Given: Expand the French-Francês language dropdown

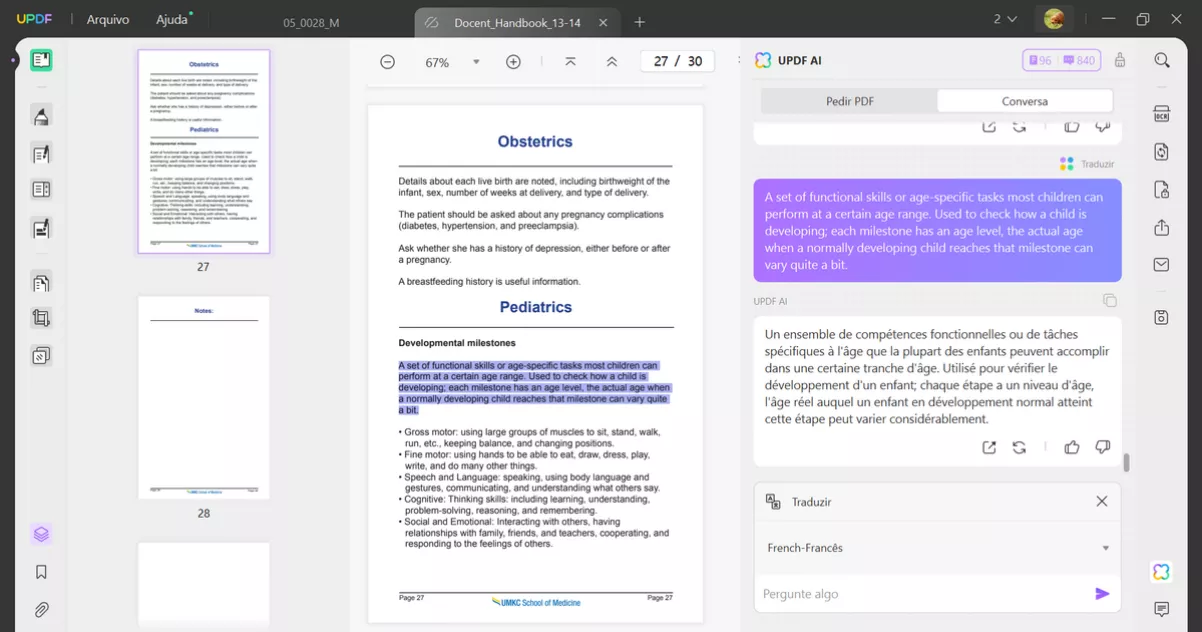Looking at the screenshot, I should pos(1105,548).
